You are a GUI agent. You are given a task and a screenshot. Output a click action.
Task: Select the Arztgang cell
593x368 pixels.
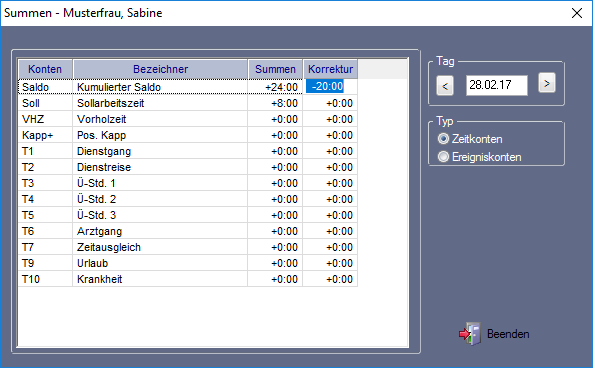[x=160, y=231]
